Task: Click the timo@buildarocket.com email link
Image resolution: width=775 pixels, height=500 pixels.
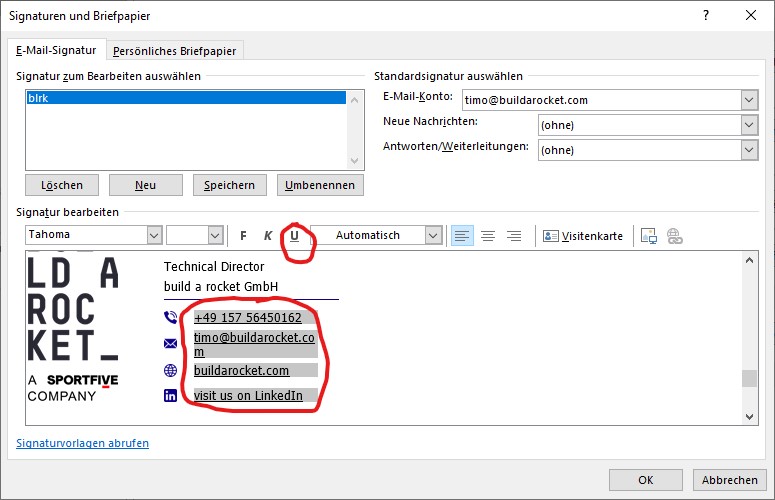Action: tap(254, 344)
